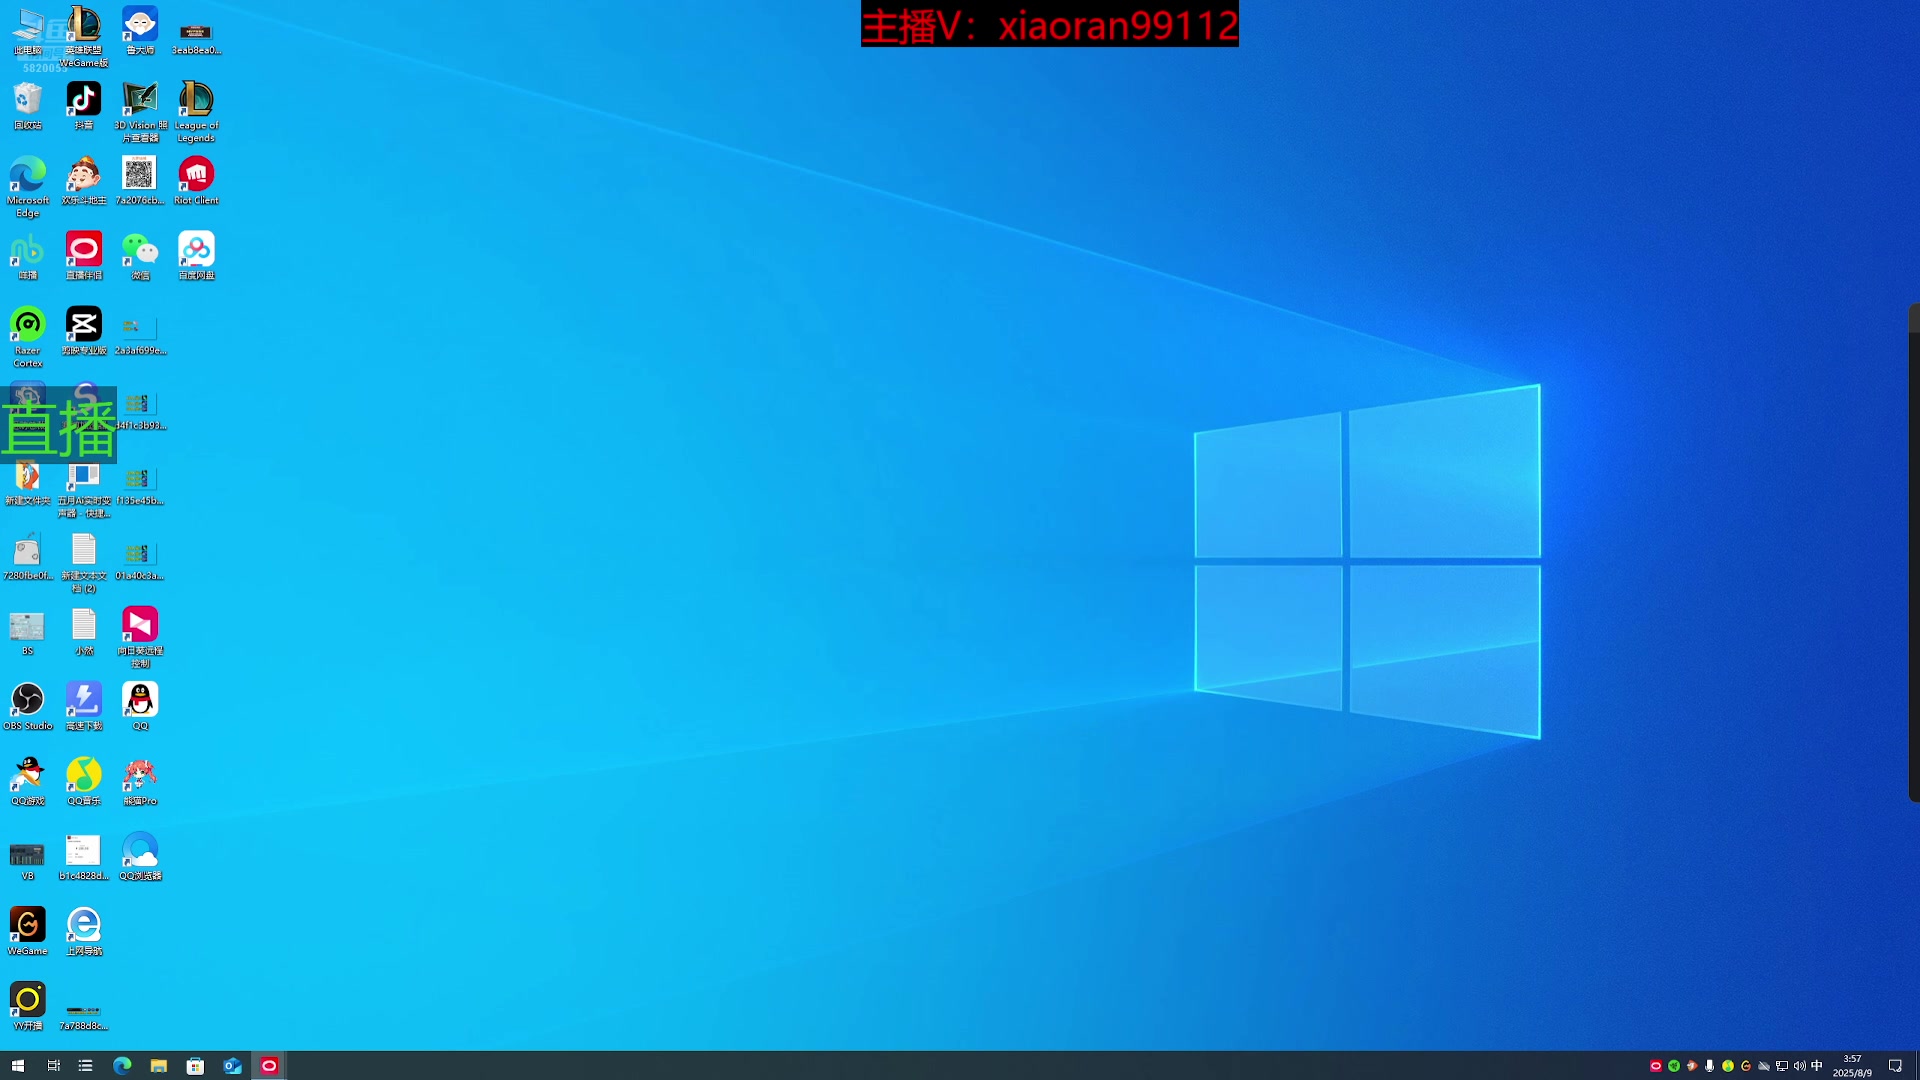Open Razer Cortex from the desktop
Screen dimensions: 1920x1080
coord(28,337)
